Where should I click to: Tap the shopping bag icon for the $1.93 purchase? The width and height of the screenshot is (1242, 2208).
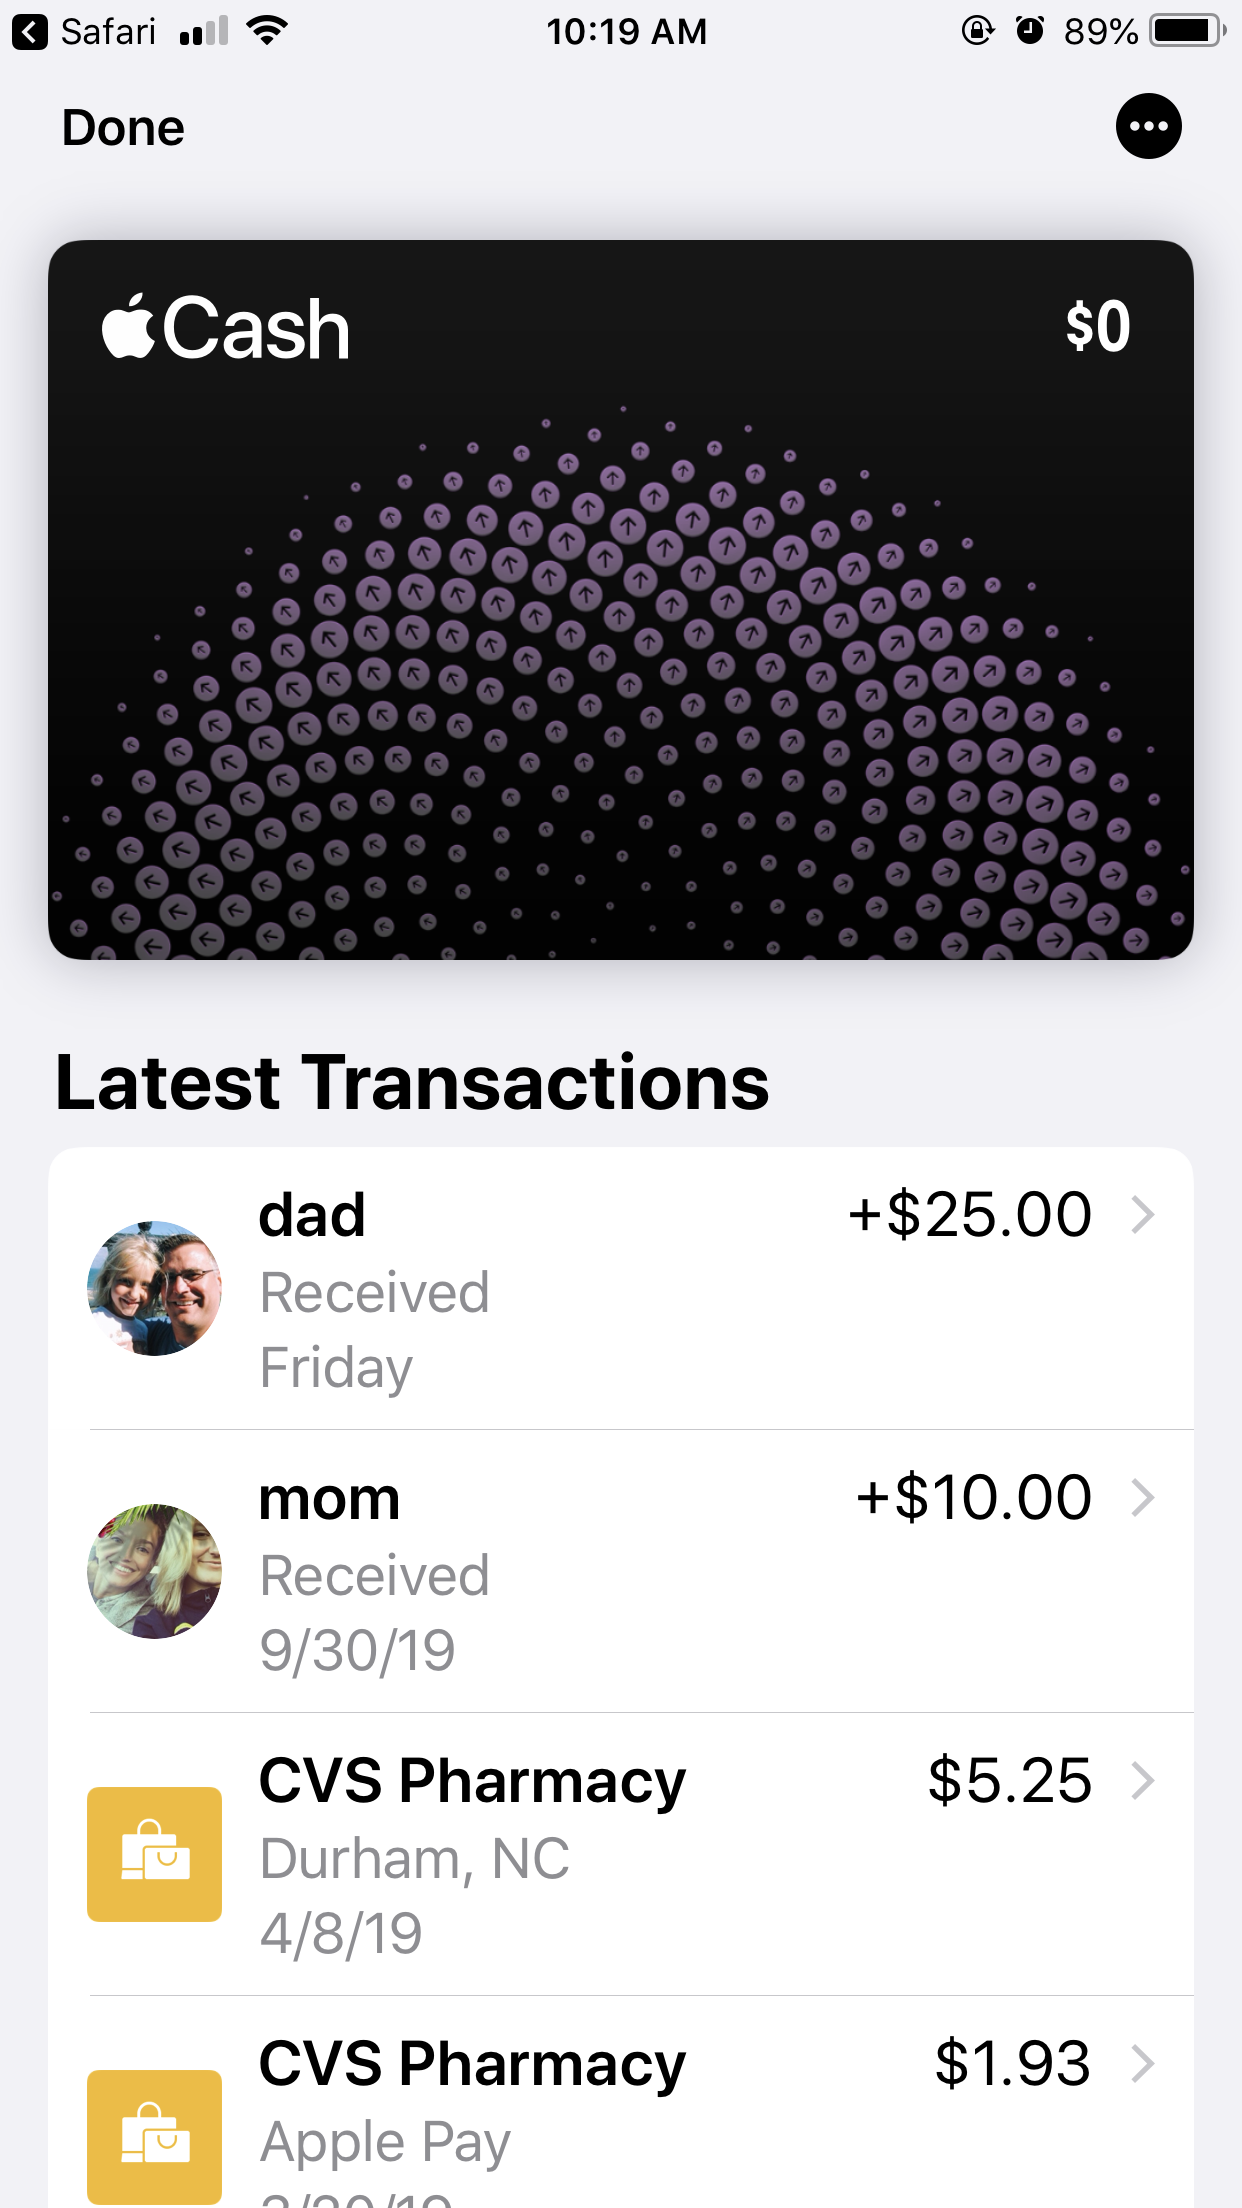[x=154, y=2136]
